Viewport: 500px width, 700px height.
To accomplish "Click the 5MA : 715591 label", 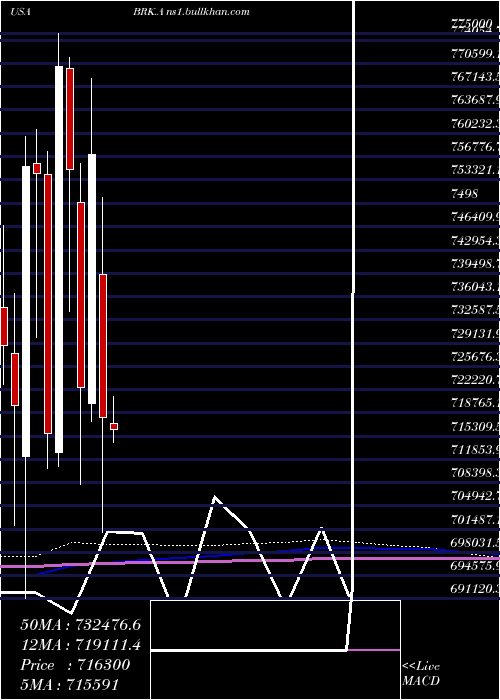I will 69,684.
